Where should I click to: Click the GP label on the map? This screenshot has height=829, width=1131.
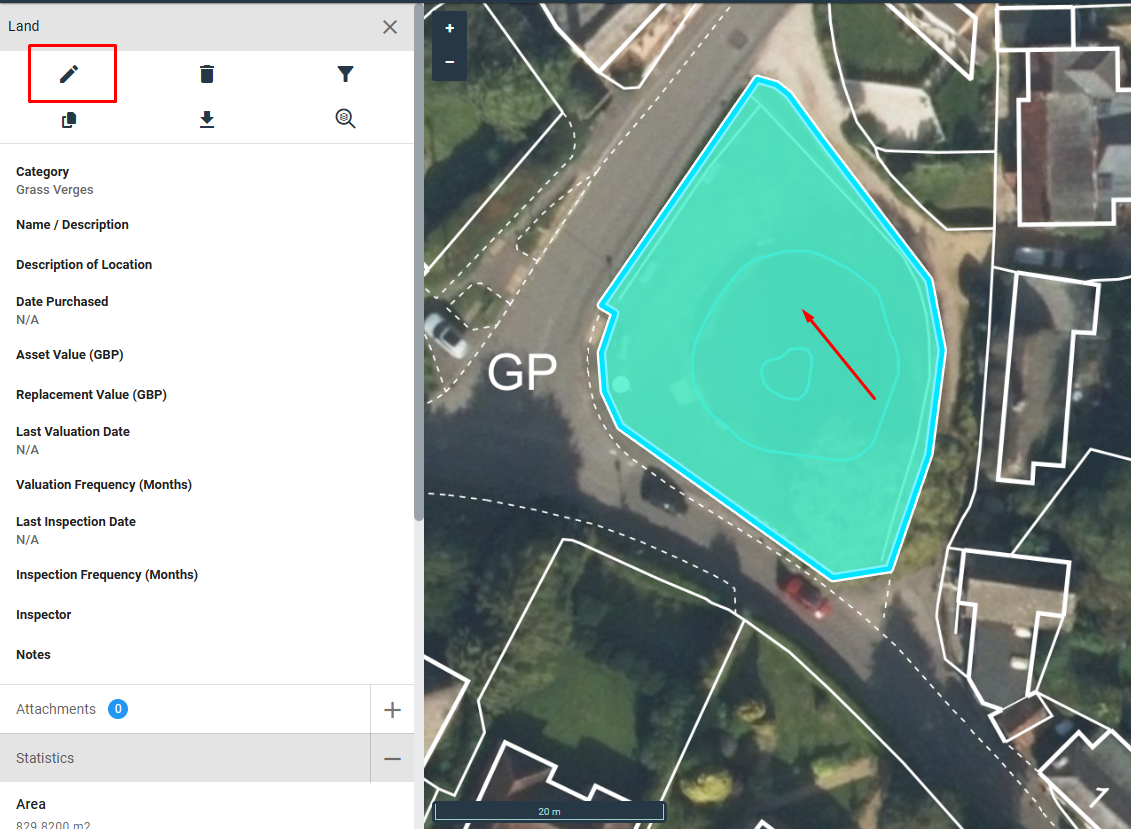(521, 373)
